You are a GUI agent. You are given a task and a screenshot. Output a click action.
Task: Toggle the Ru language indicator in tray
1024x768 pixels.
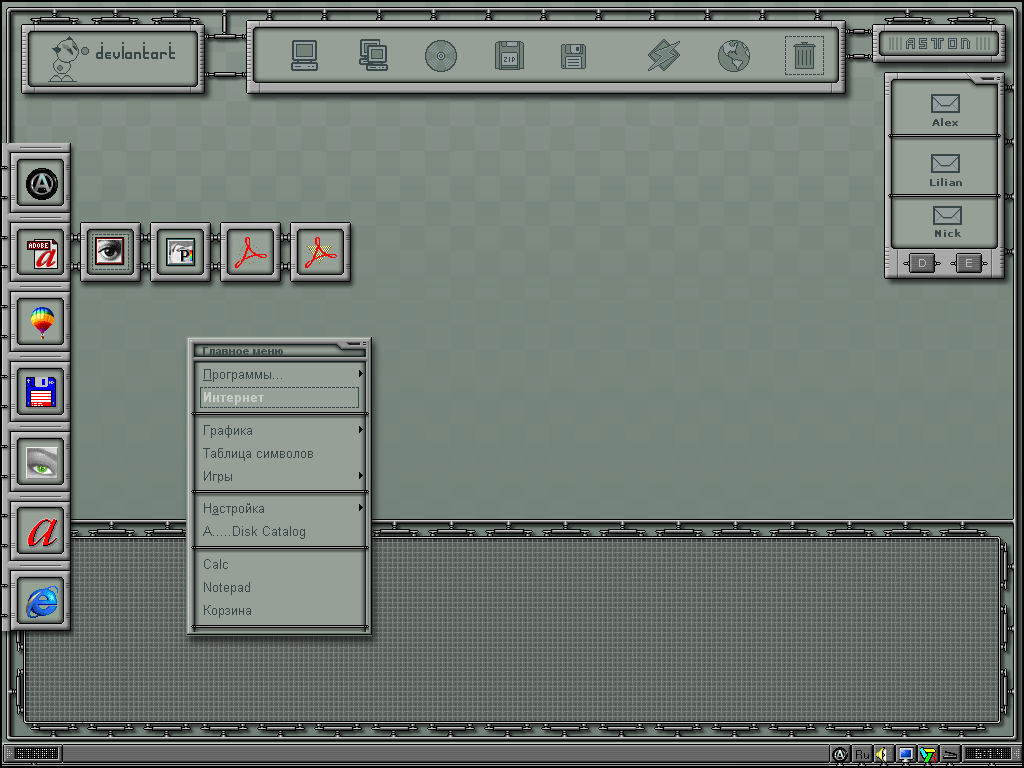click(862, 754)
